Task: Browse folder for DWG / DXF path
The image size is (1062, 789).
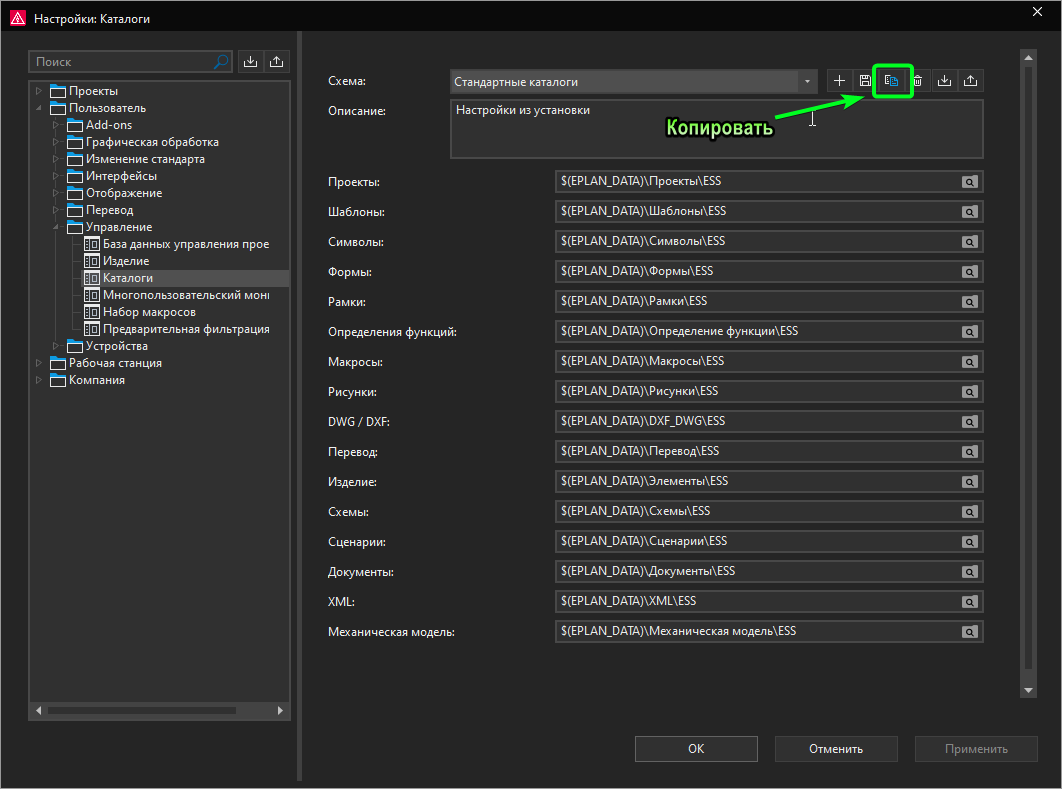Action: pyautogui.click(x=970, y=421)
